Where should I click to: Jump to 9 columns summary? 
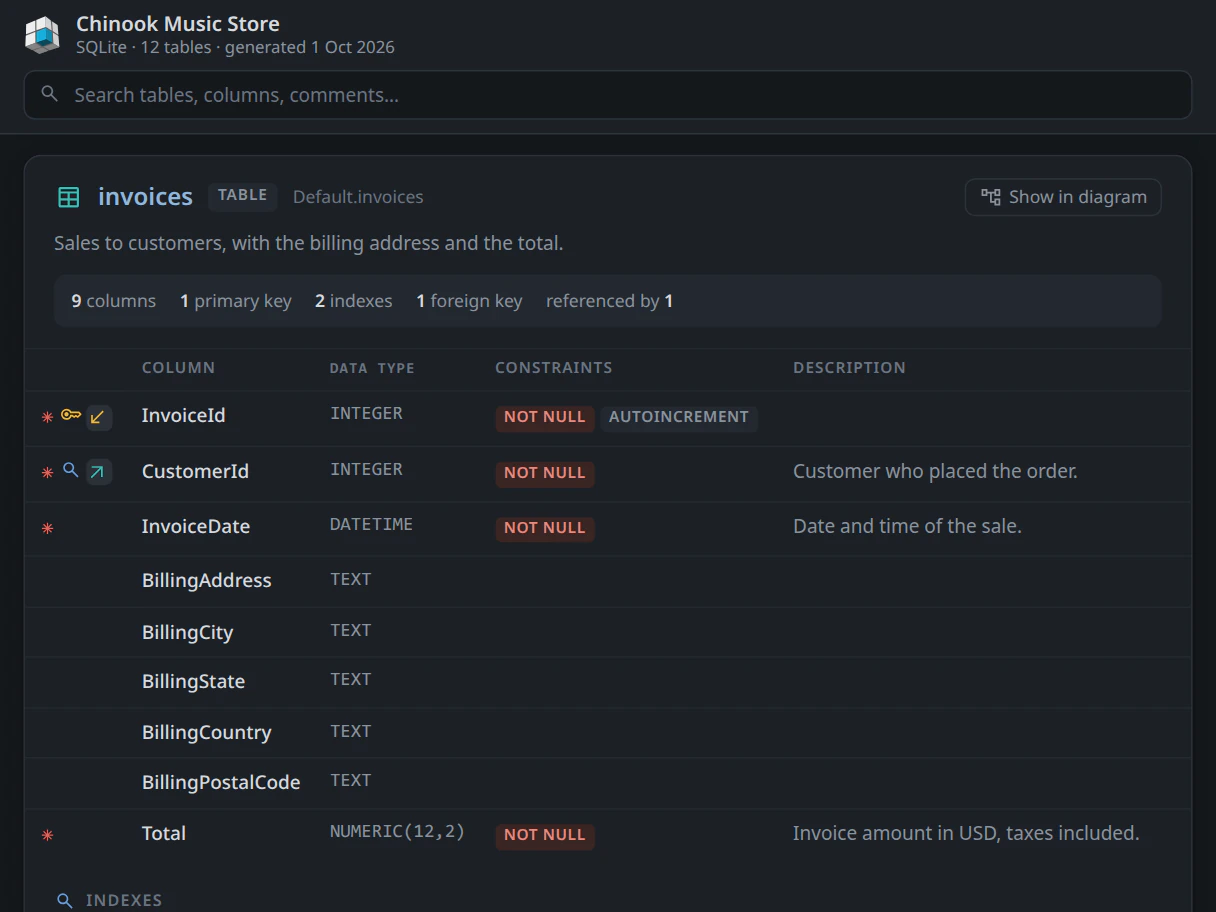pos(114,301)
